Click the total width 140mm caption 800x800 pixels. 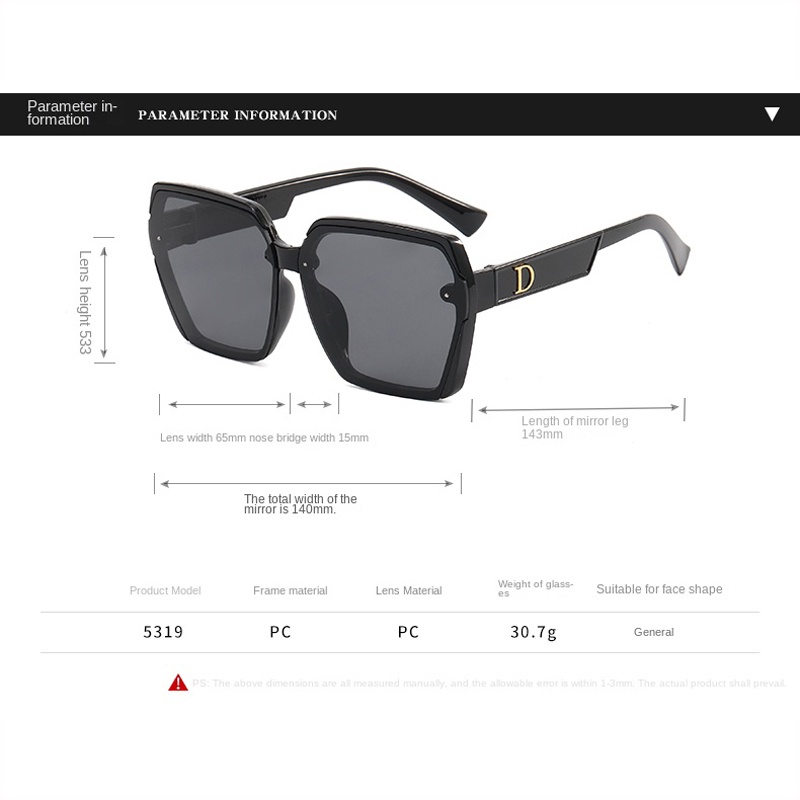tap(300, 504)
